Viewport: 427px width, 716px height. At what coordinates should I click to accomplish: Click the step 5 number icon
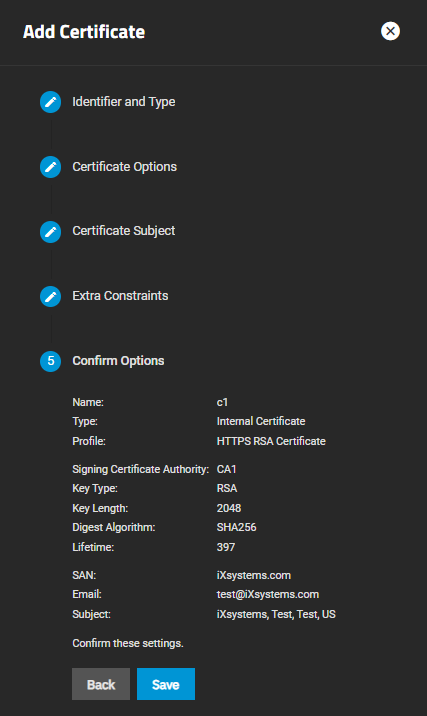(50, 361)
